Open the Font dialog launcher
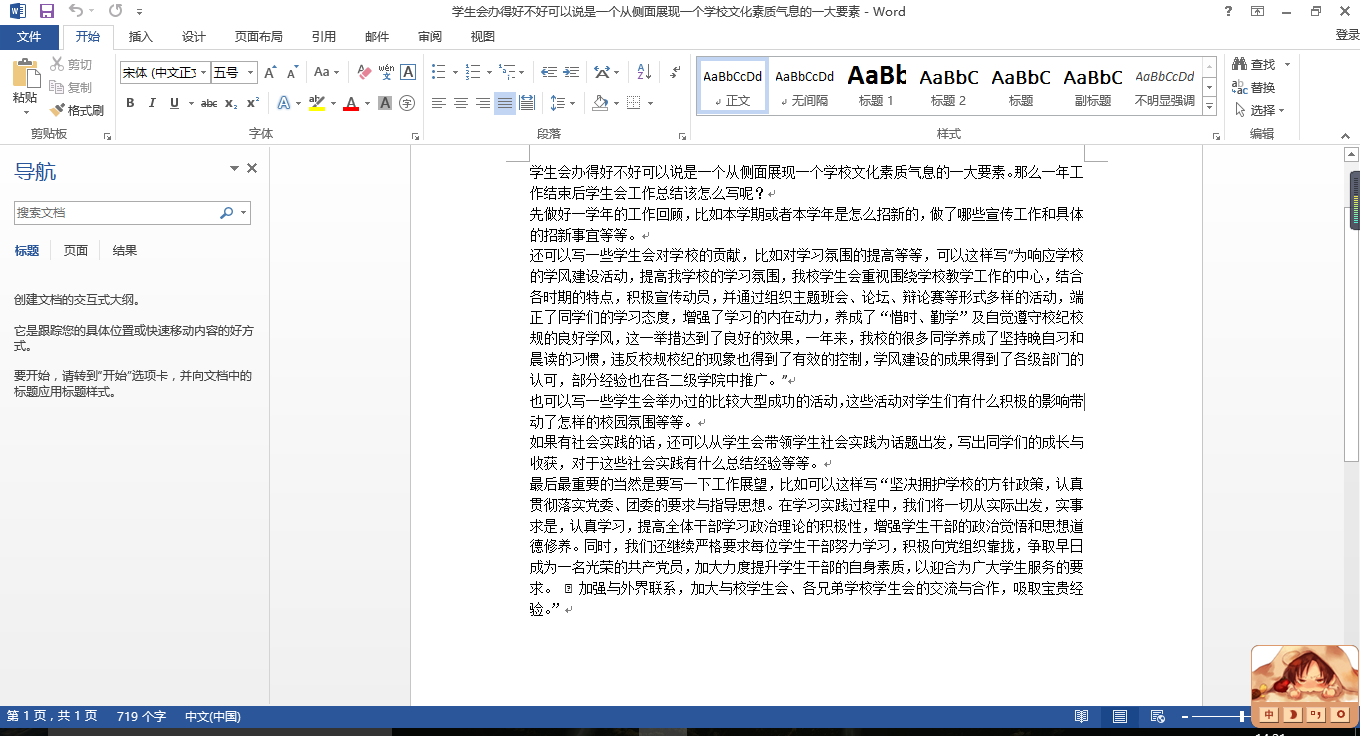 [415, 135]
